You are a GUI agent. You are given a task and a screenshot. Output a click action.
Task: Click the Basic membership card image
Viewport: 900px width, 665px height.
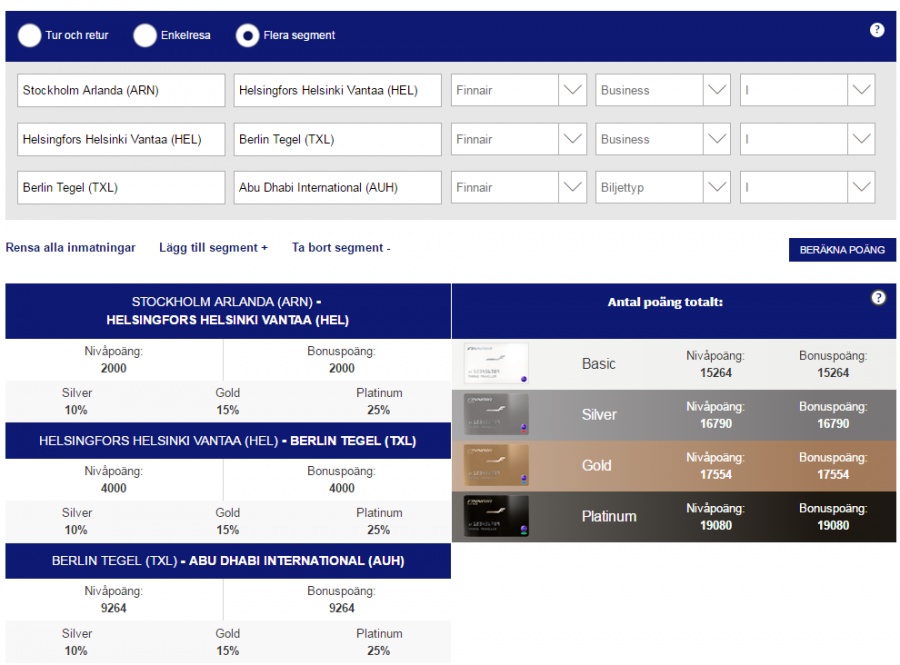[x=497, y=364]
